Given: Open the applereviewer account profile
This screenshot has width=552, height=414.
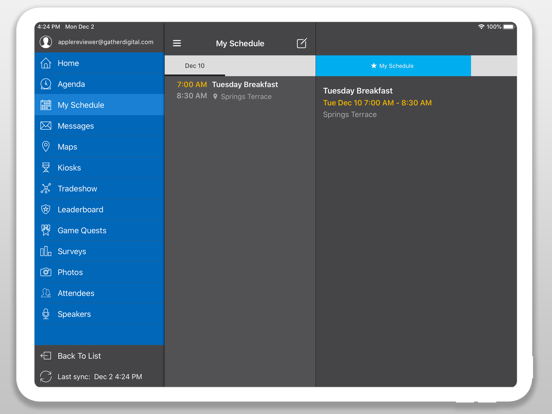Looking at the screenshot, I should click(99, 42).
